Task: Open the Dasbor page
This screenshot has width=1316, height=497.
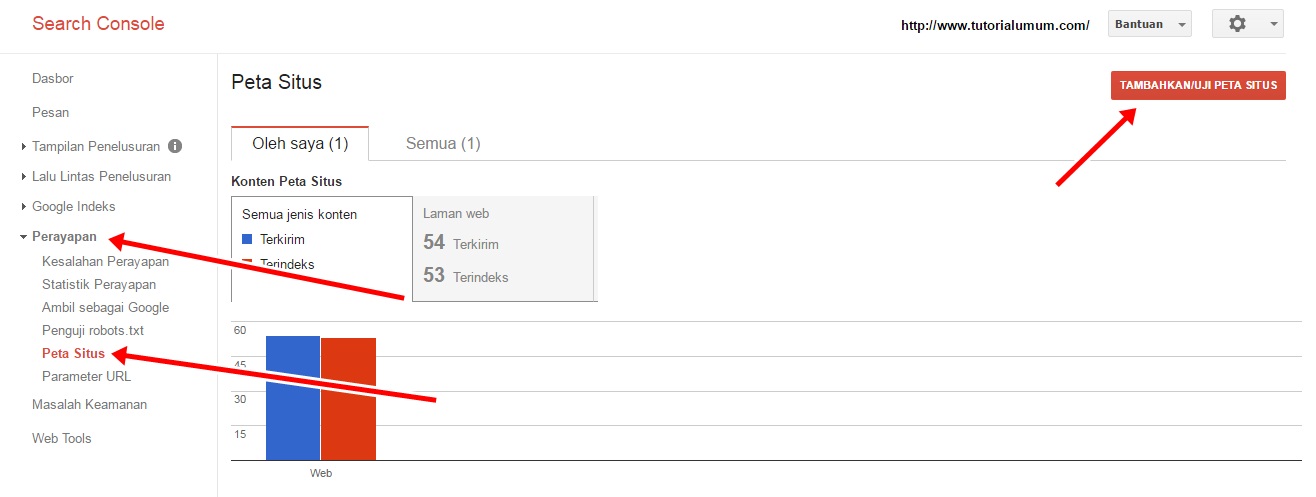Action: (x=53, y=78)
